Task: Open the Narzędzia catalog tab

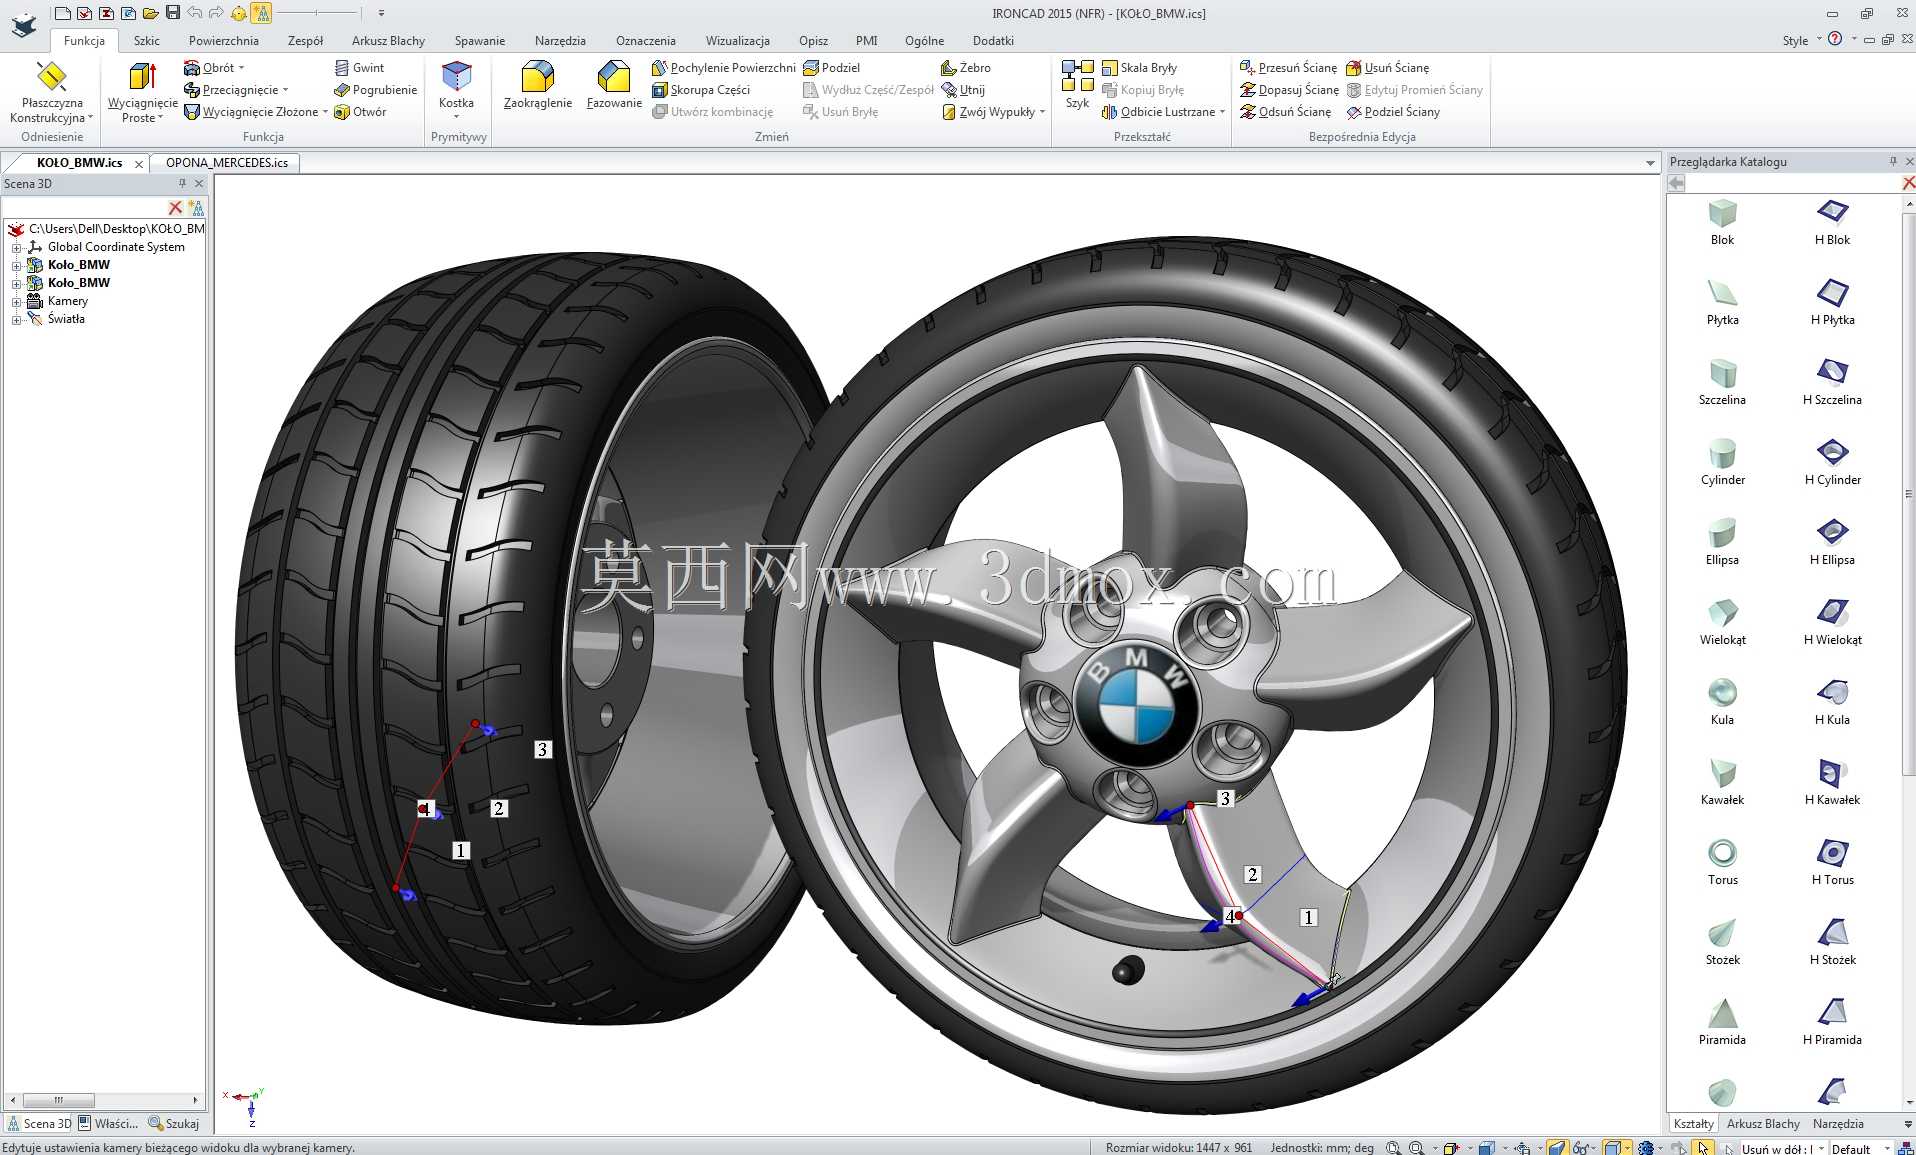Action: (x=1838, y=1124)
